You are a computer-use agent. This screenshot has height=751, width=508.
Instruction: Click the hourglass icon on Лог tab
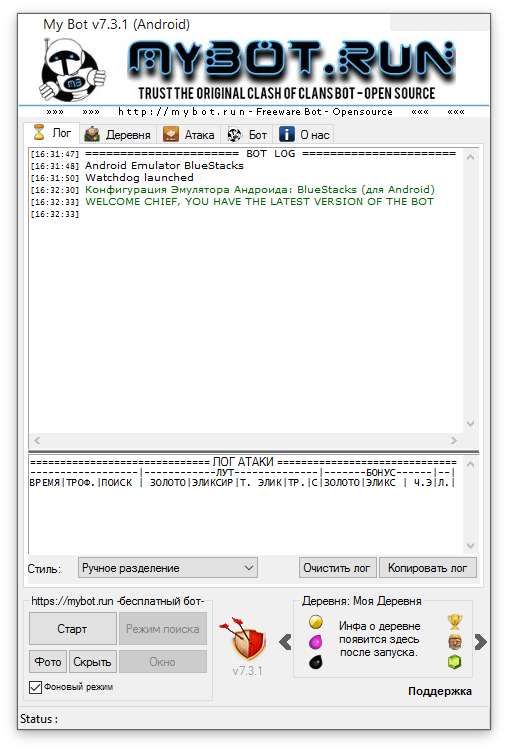pos(39,133)
